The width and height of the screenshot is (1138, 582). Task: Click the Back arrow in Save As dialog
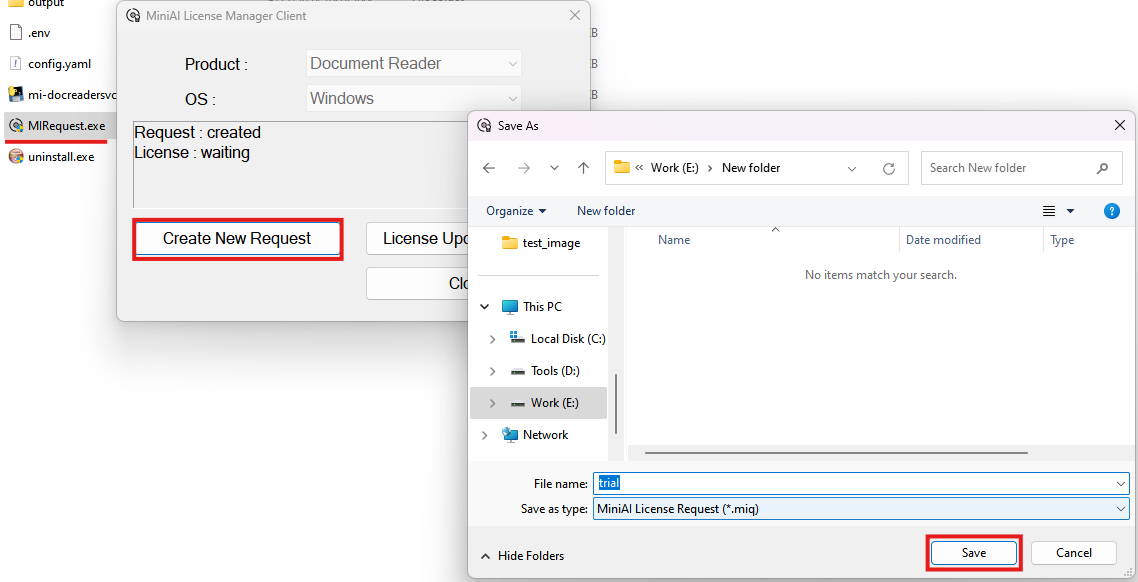(489, 168)
